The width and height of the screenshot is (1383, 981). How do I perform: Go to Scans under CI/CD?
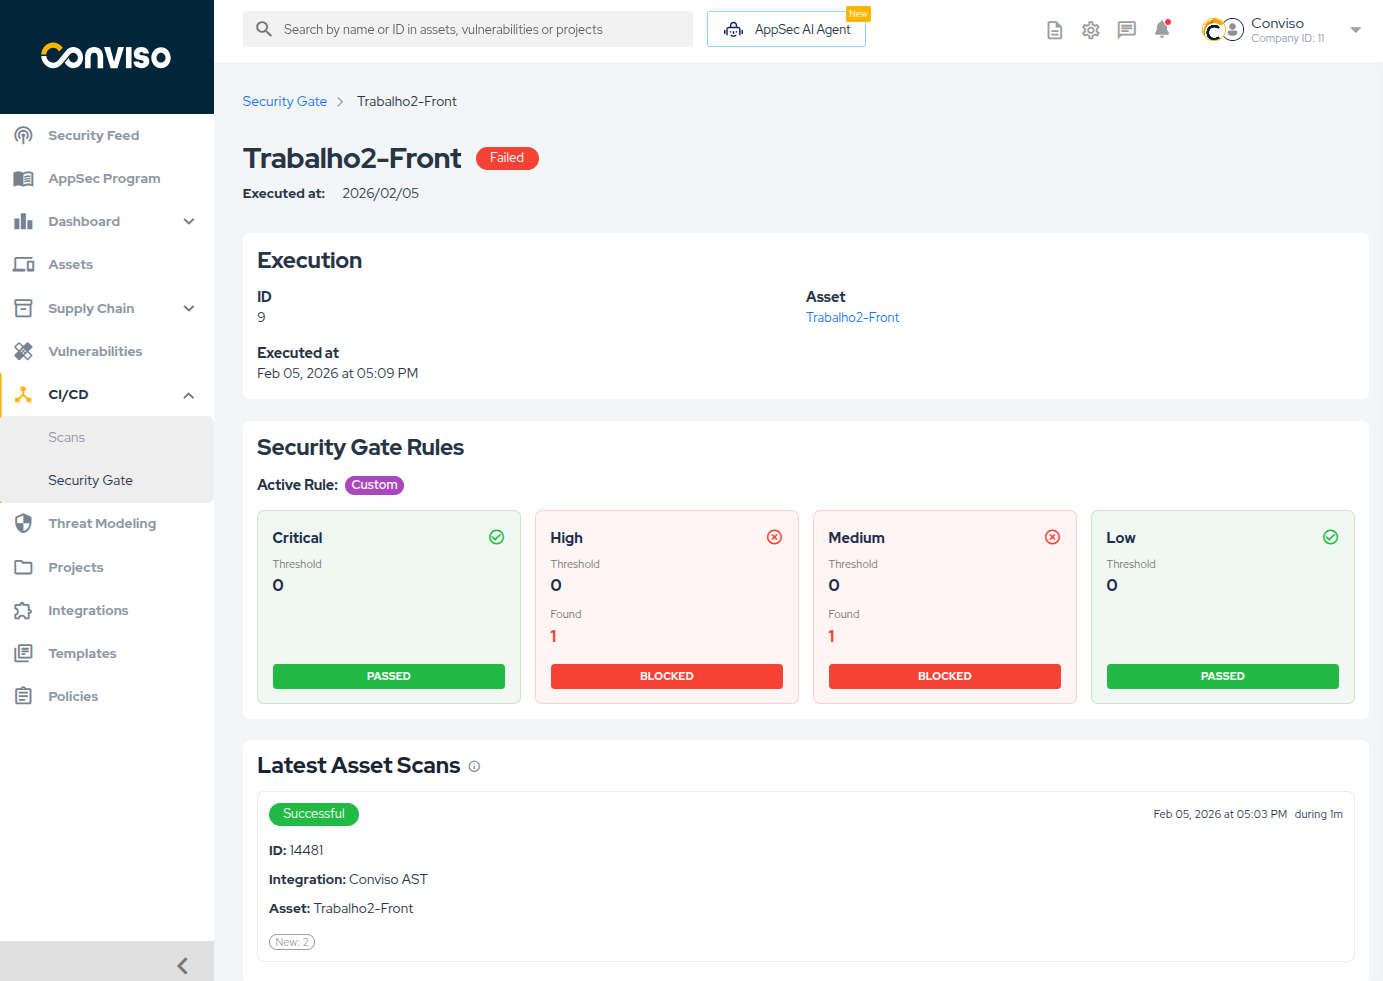pos(67,438)
